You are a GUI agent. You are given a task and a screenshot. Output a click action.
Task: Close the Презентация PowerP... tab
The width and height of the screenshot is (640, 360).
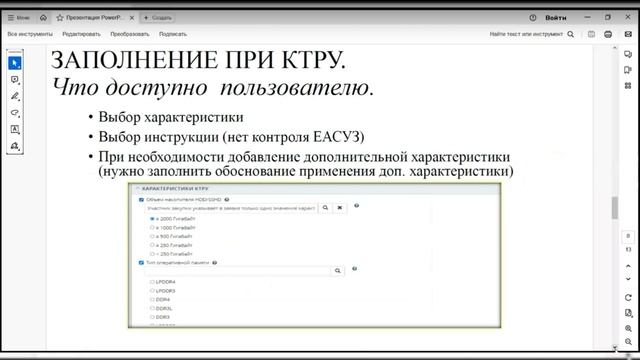click(x=132, y=18)
